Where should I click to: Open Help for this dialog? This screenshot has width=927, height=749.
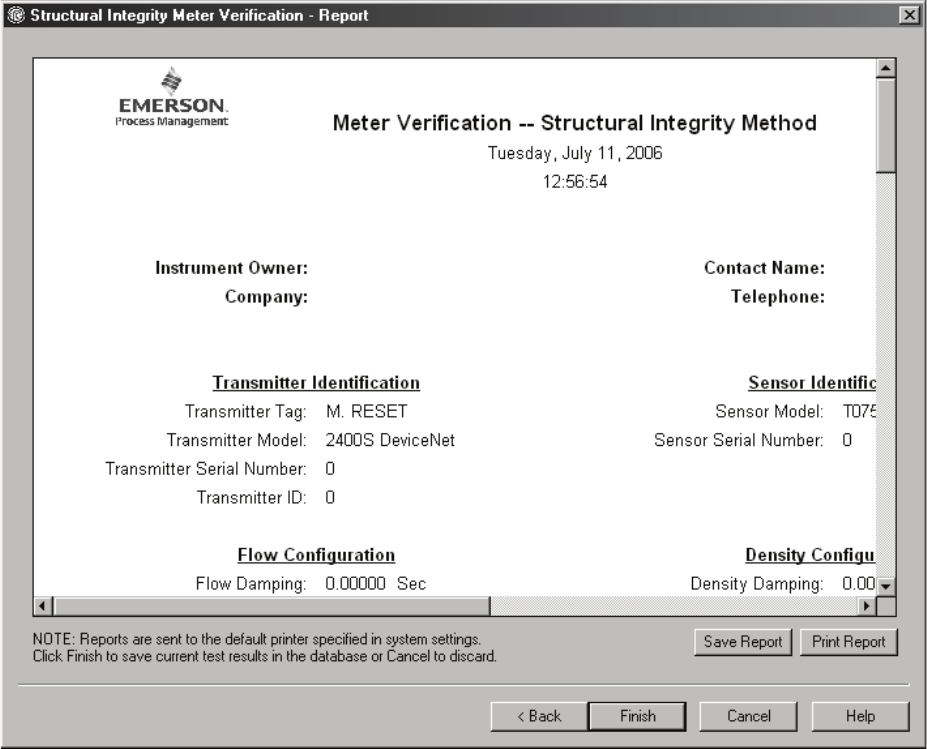pos(858,716)
